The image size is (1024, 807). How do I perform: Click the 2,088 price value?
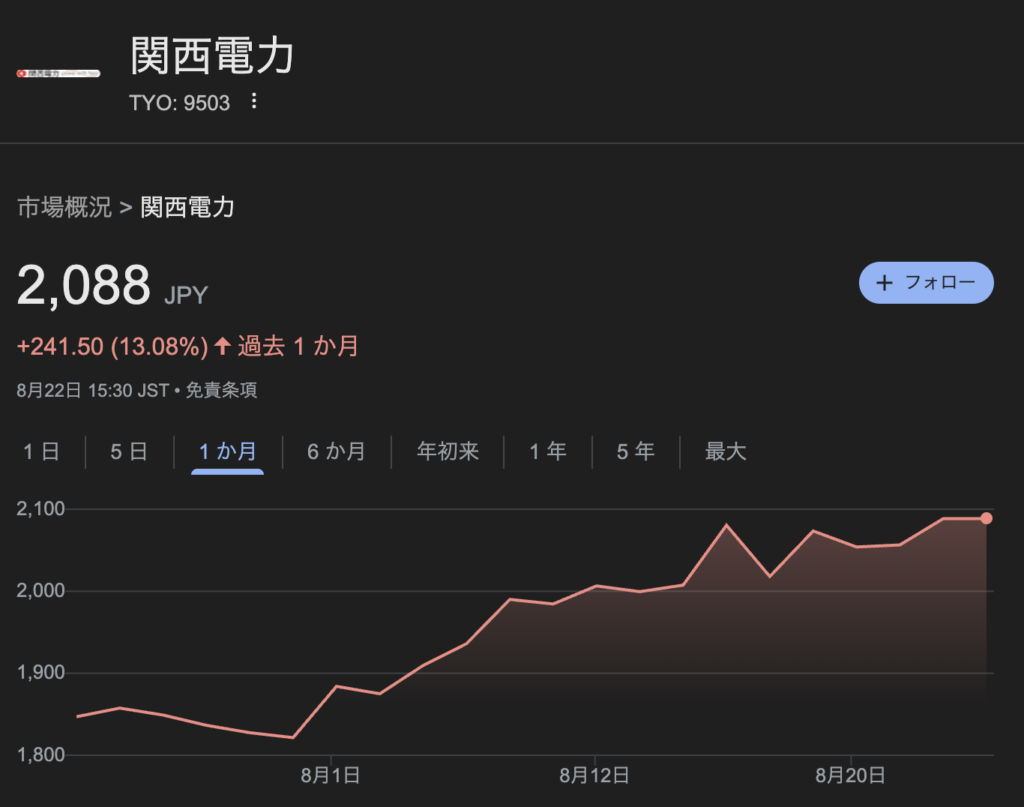[x=84, y=285]
